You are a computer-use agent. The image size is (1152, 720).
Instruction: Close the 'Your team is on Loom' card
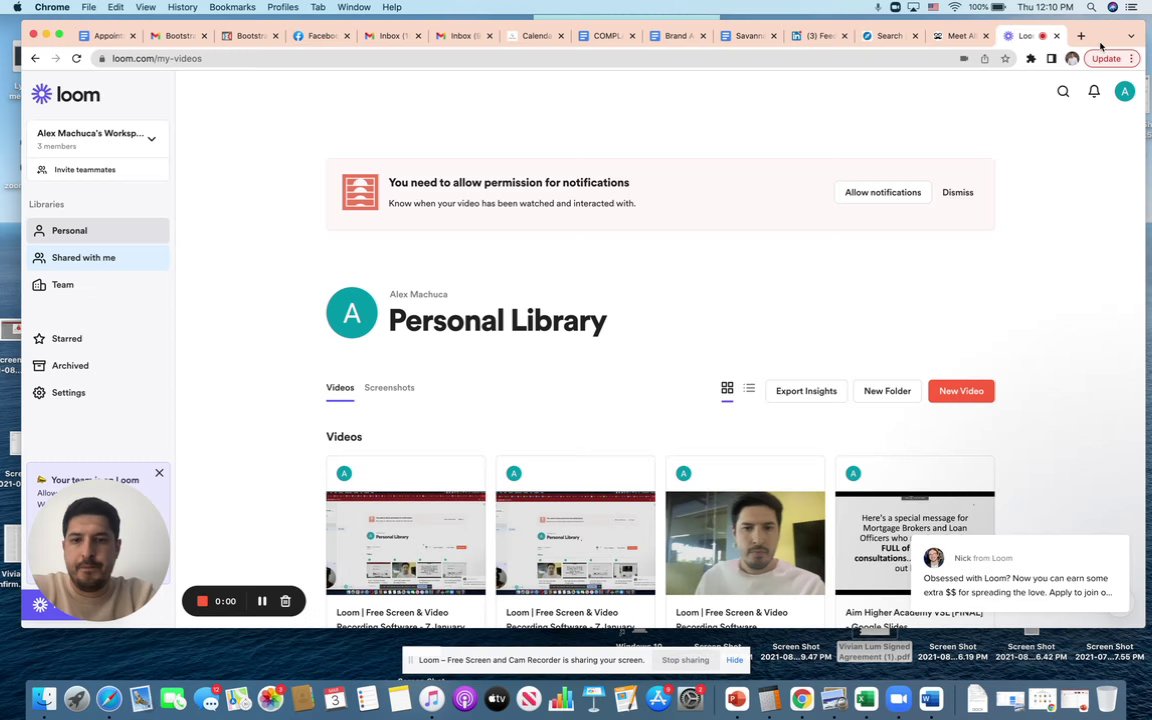(159, 473)
